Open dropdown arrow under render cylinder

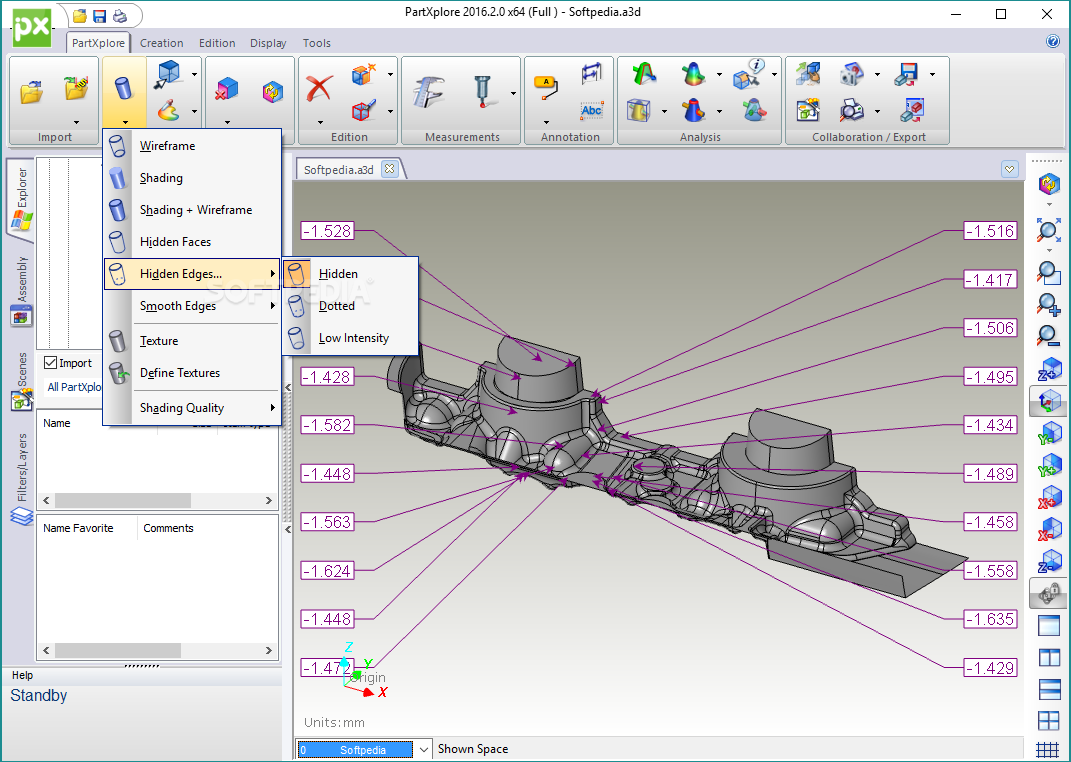coord(124,123)
